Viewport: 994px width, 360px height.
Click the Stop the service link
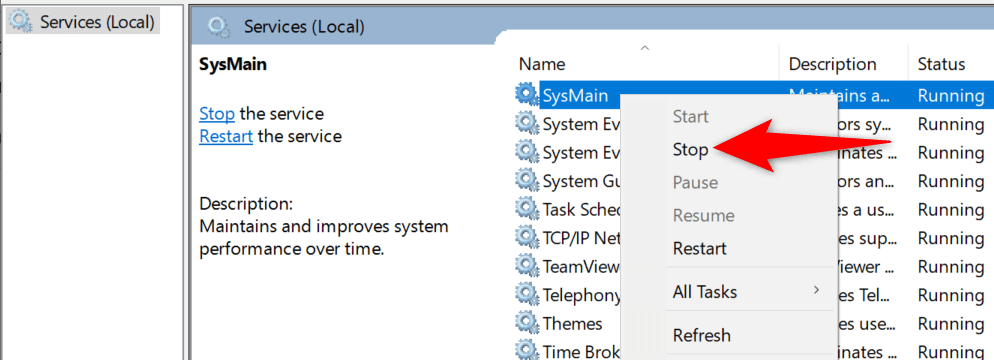point(217,114)
